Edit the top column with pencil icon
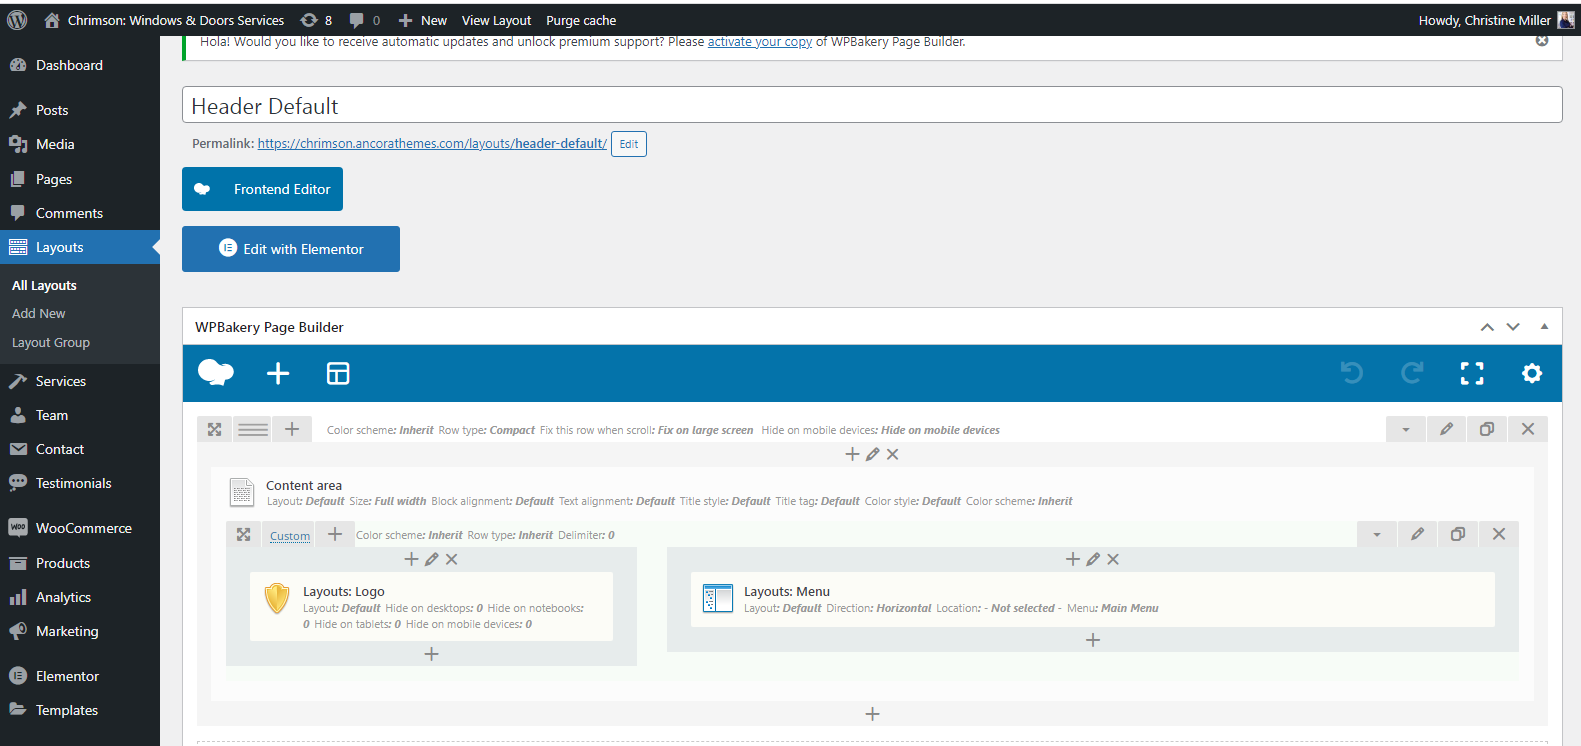Image resolution: width=1581 pixels, height=746 pixels. coord(872,454)
